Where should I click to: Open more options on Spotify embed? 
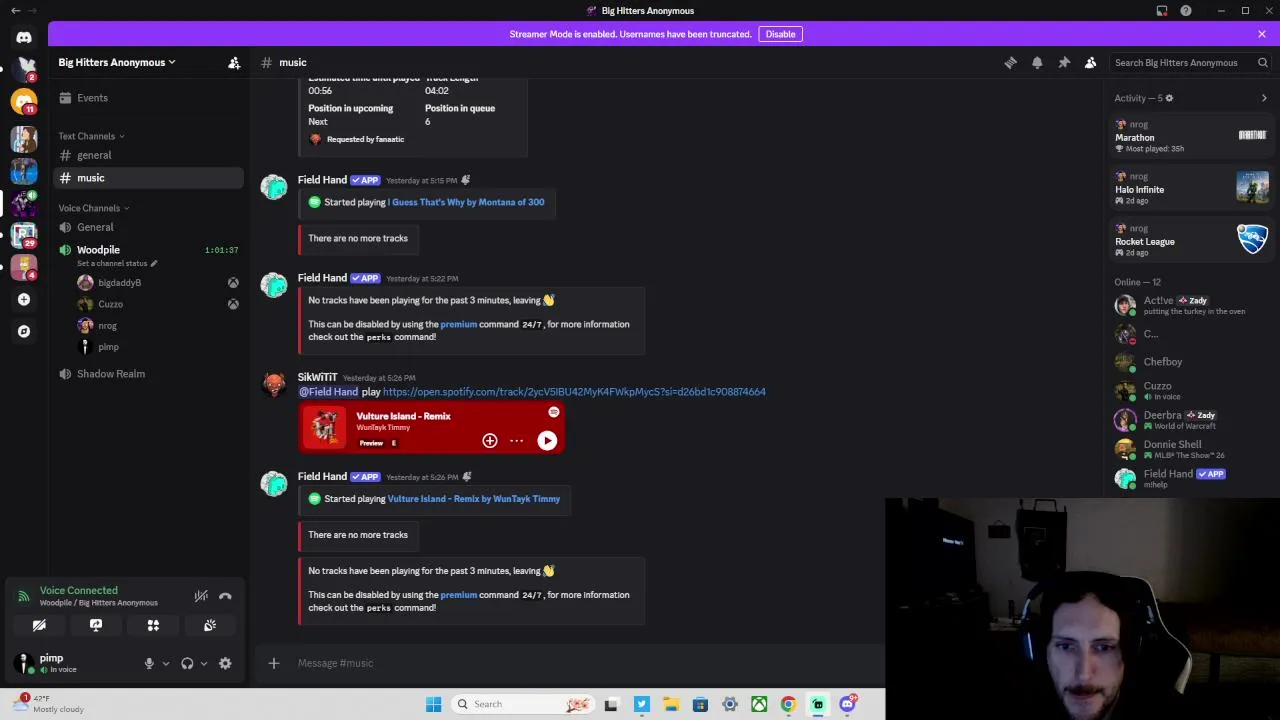coord(516,441)
